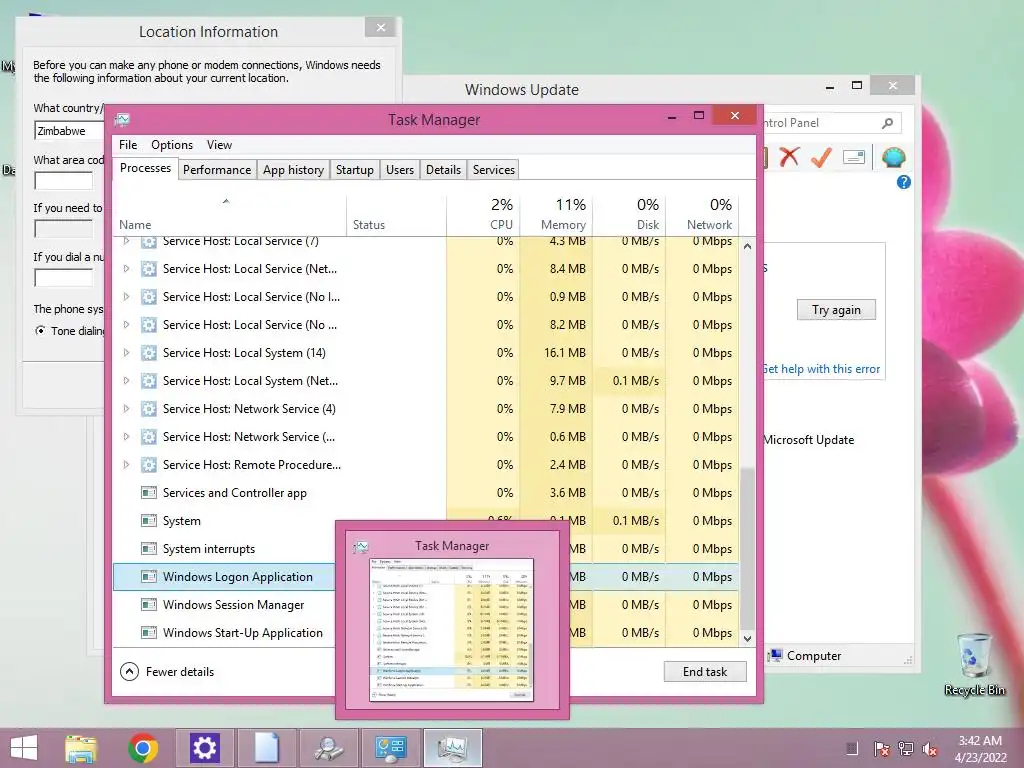Screen dimensions: 1024x768
Task: Open Get help with this error link
Action: point(822,369)
